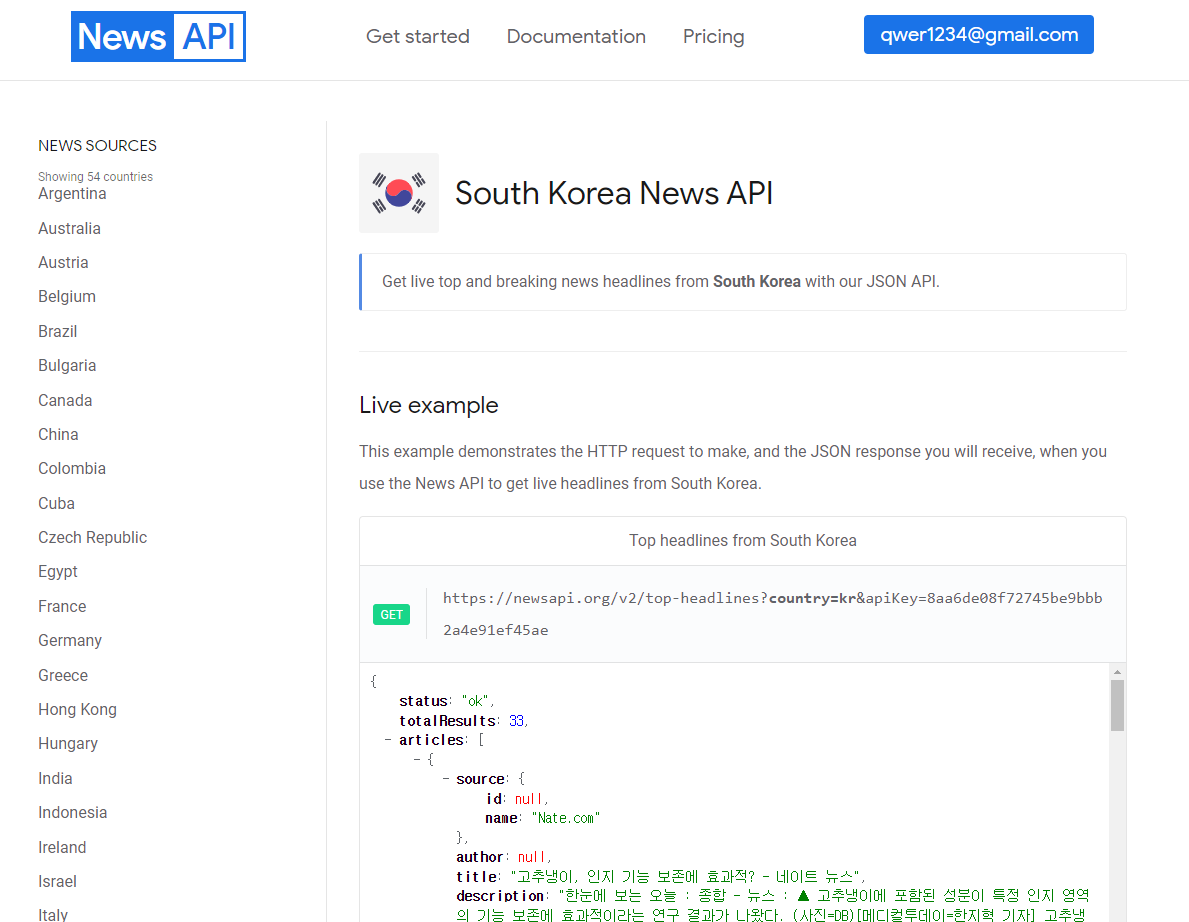Click the request URL text
Screen dimensions: 1189x922
(773, 614)
